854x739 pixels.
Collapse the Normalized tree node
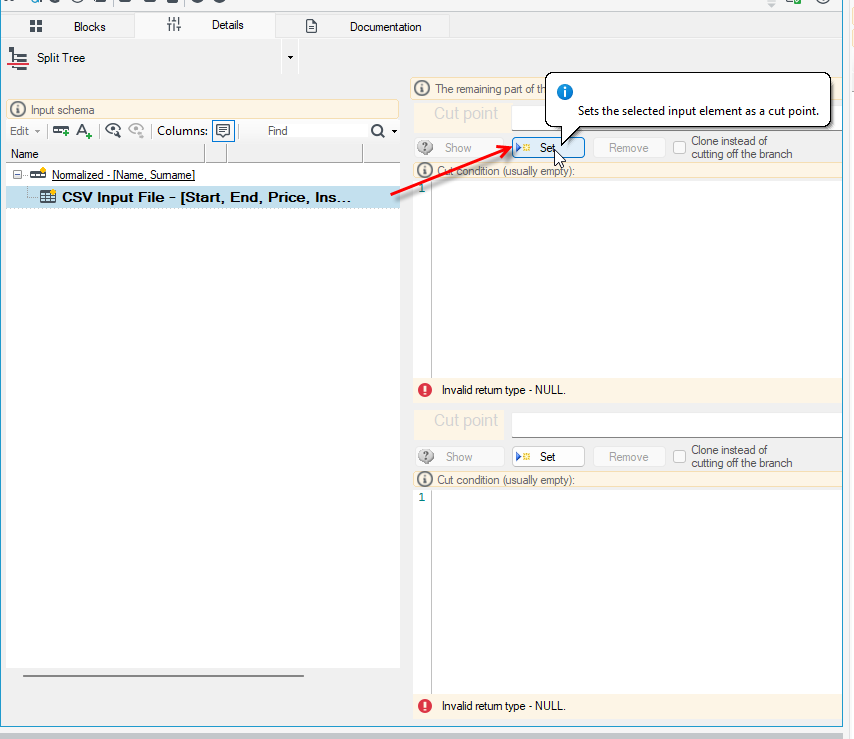click(17, 175)
